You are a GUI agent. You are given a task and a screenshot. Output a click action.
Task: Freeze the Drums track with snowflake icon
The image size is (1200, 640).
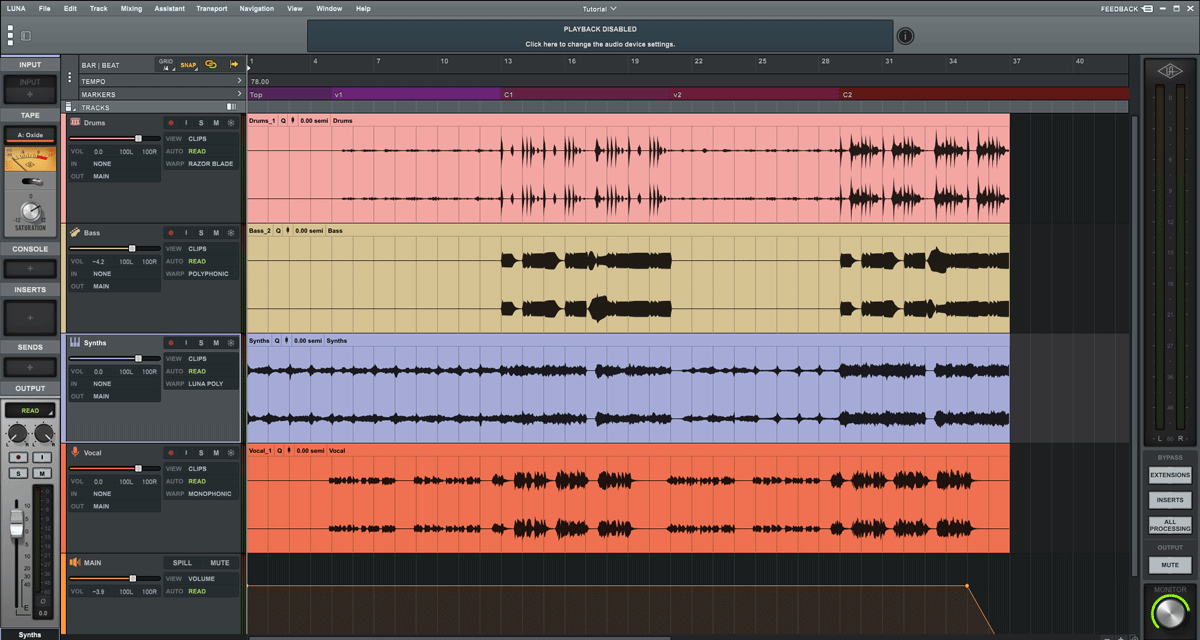coord(231,123)
